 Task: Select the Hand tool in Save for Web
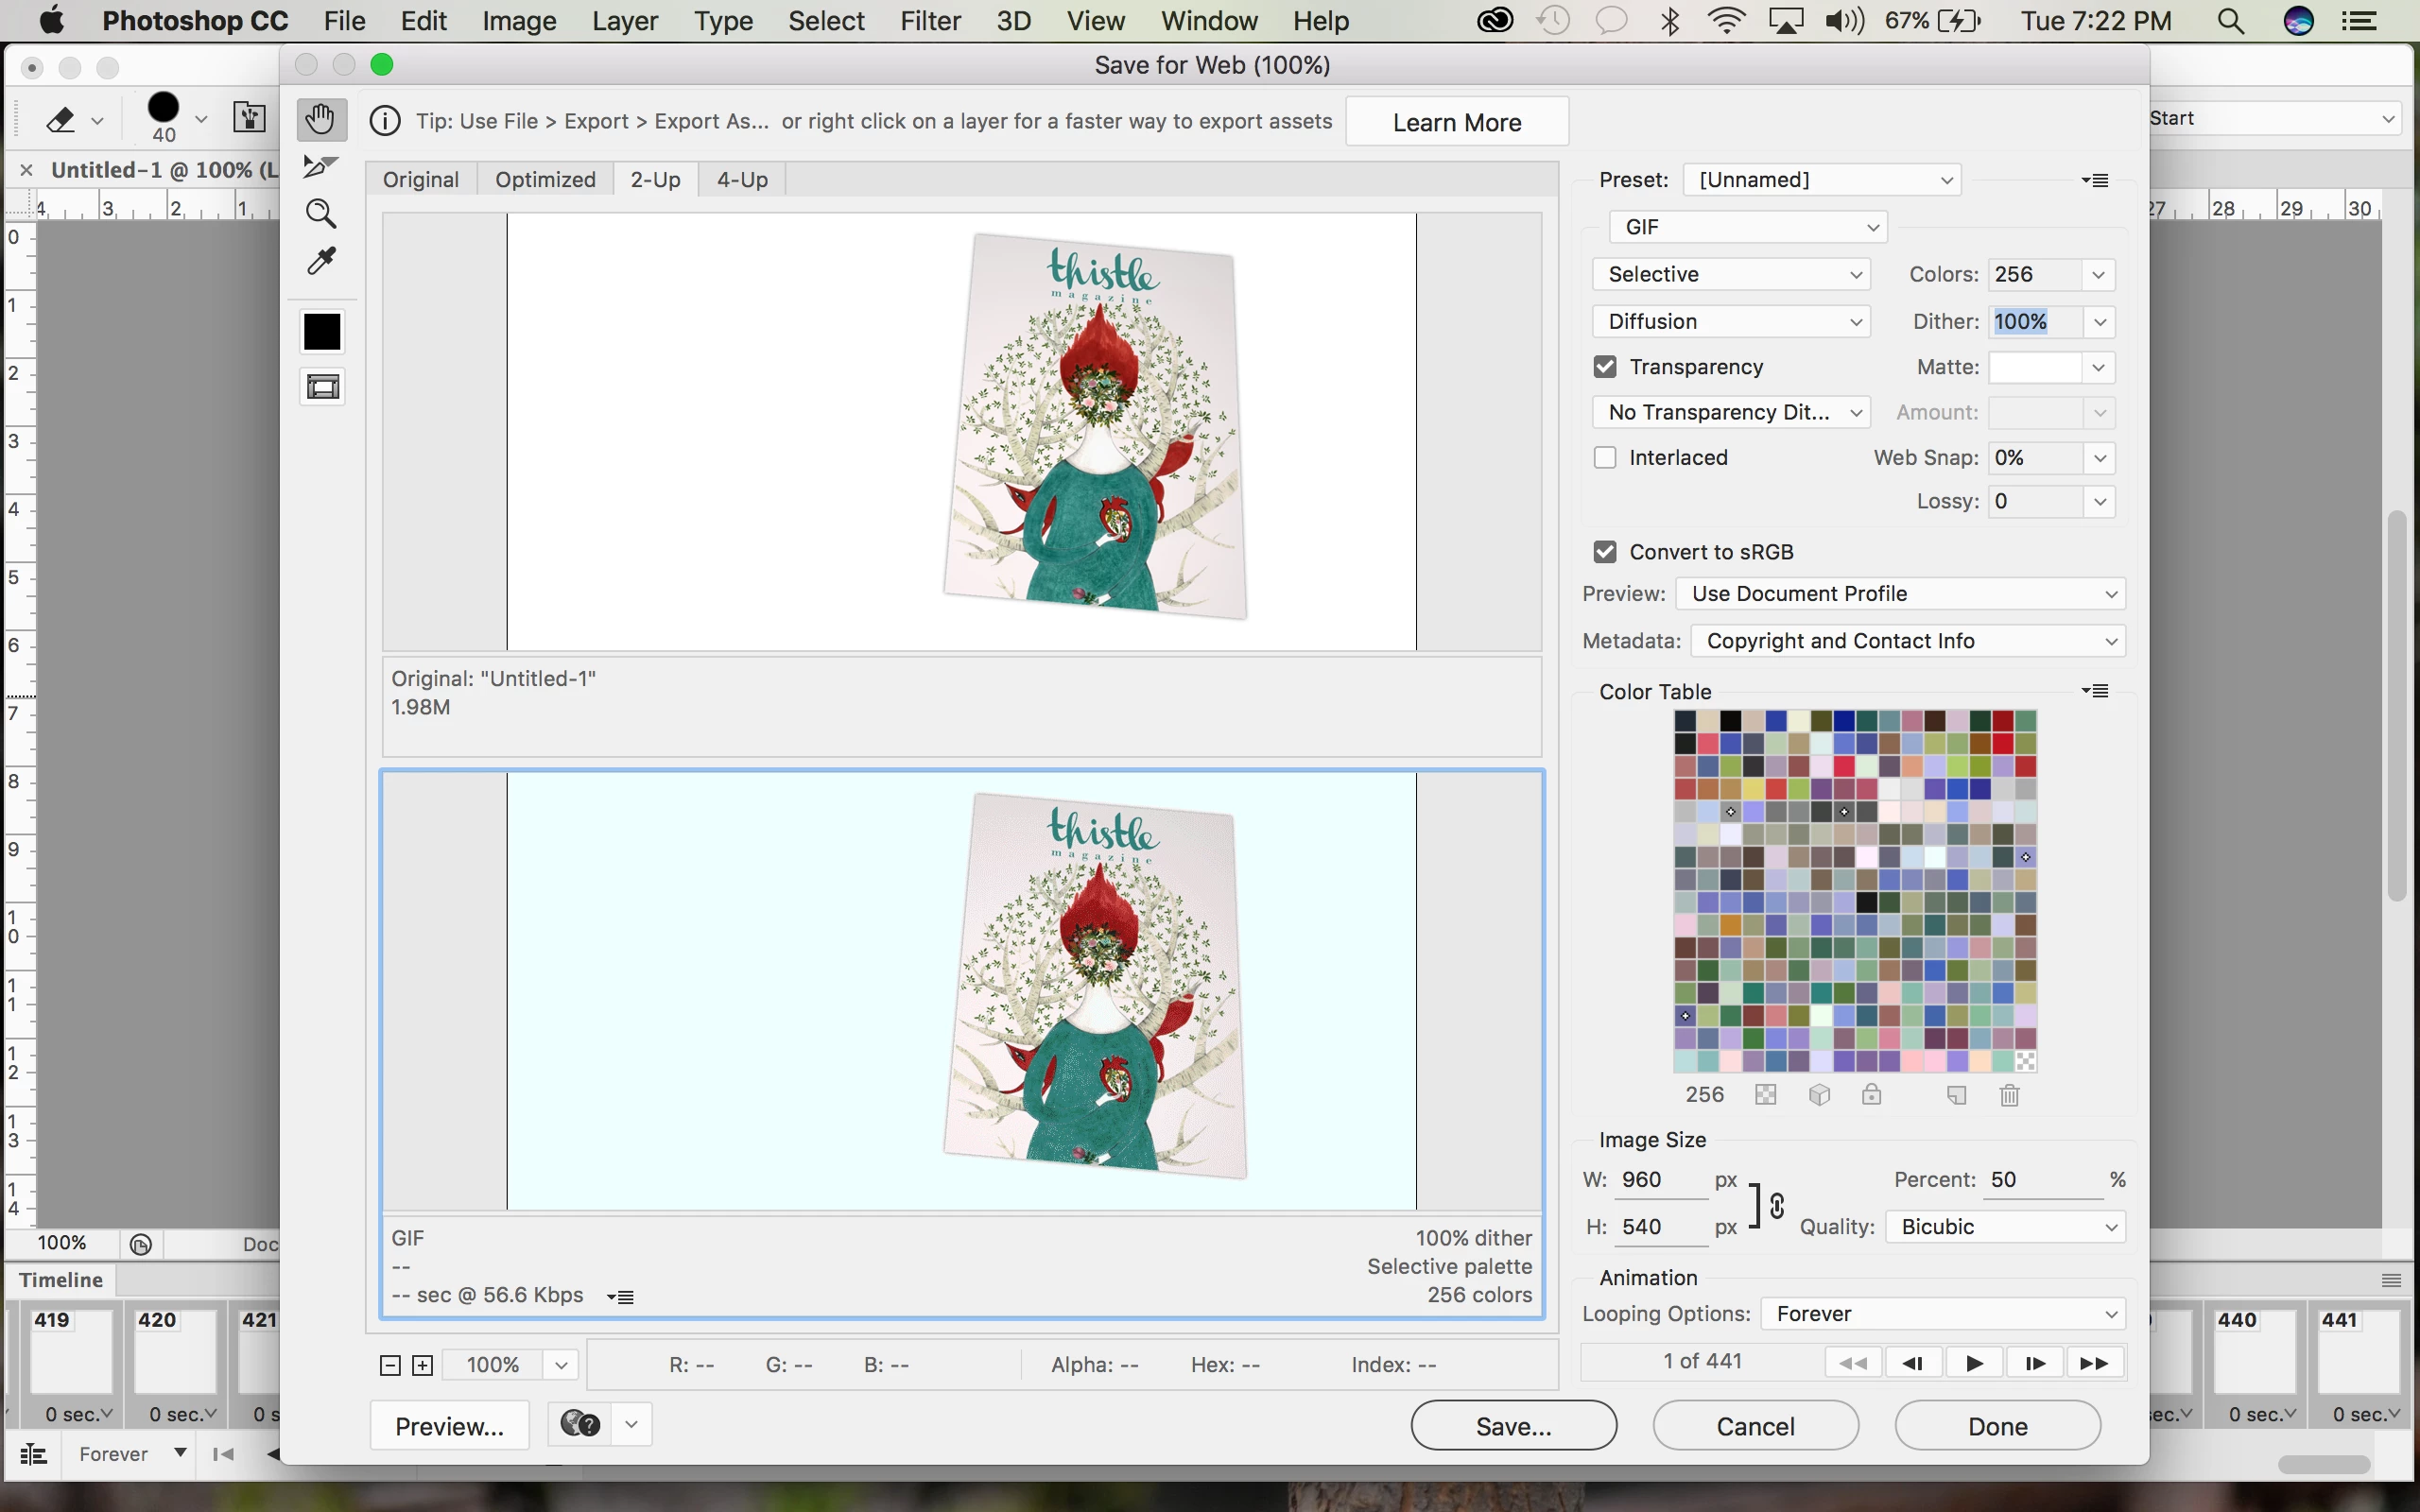tap(321, 120)
